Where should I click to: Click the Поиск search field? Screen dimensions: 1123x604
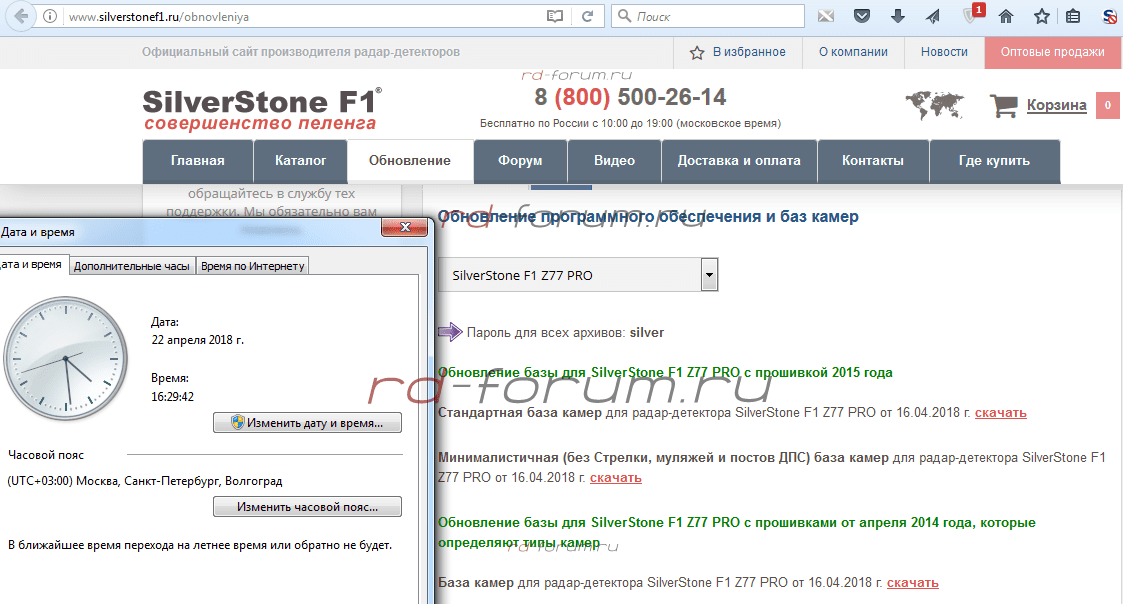(x=708, y=16)
